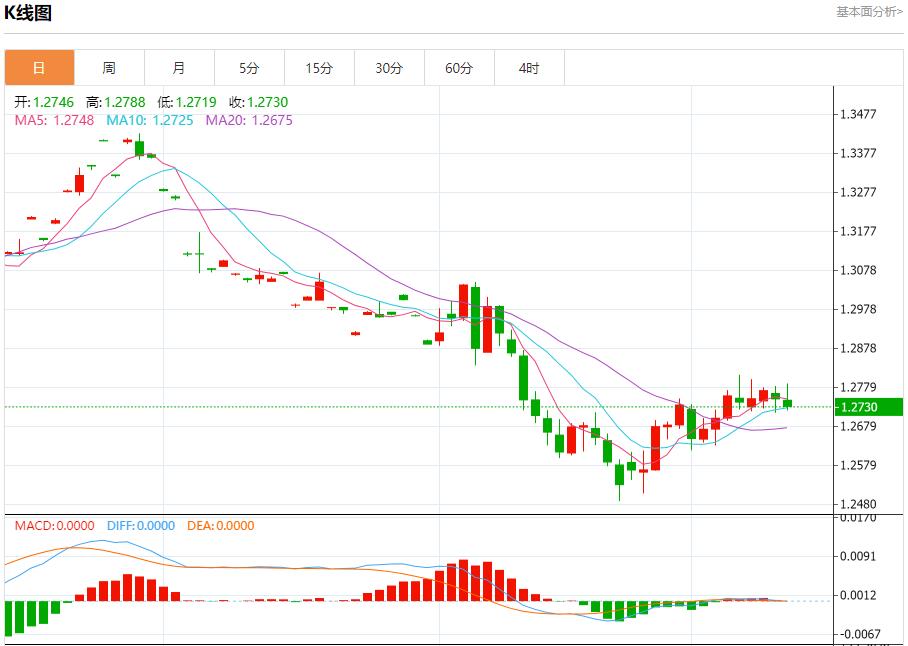The height and width of the screenshot is (646, 908).
Task: Click the MACD indicator label
Action: 54,526
